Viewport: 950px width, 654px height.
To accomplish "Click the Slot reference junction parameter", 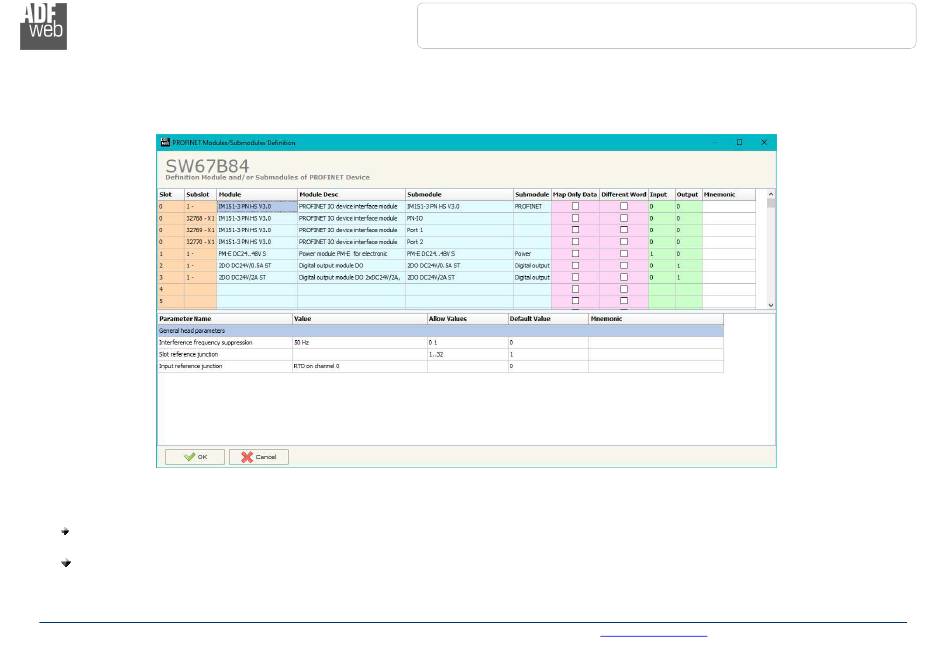I will click(225, 355).
